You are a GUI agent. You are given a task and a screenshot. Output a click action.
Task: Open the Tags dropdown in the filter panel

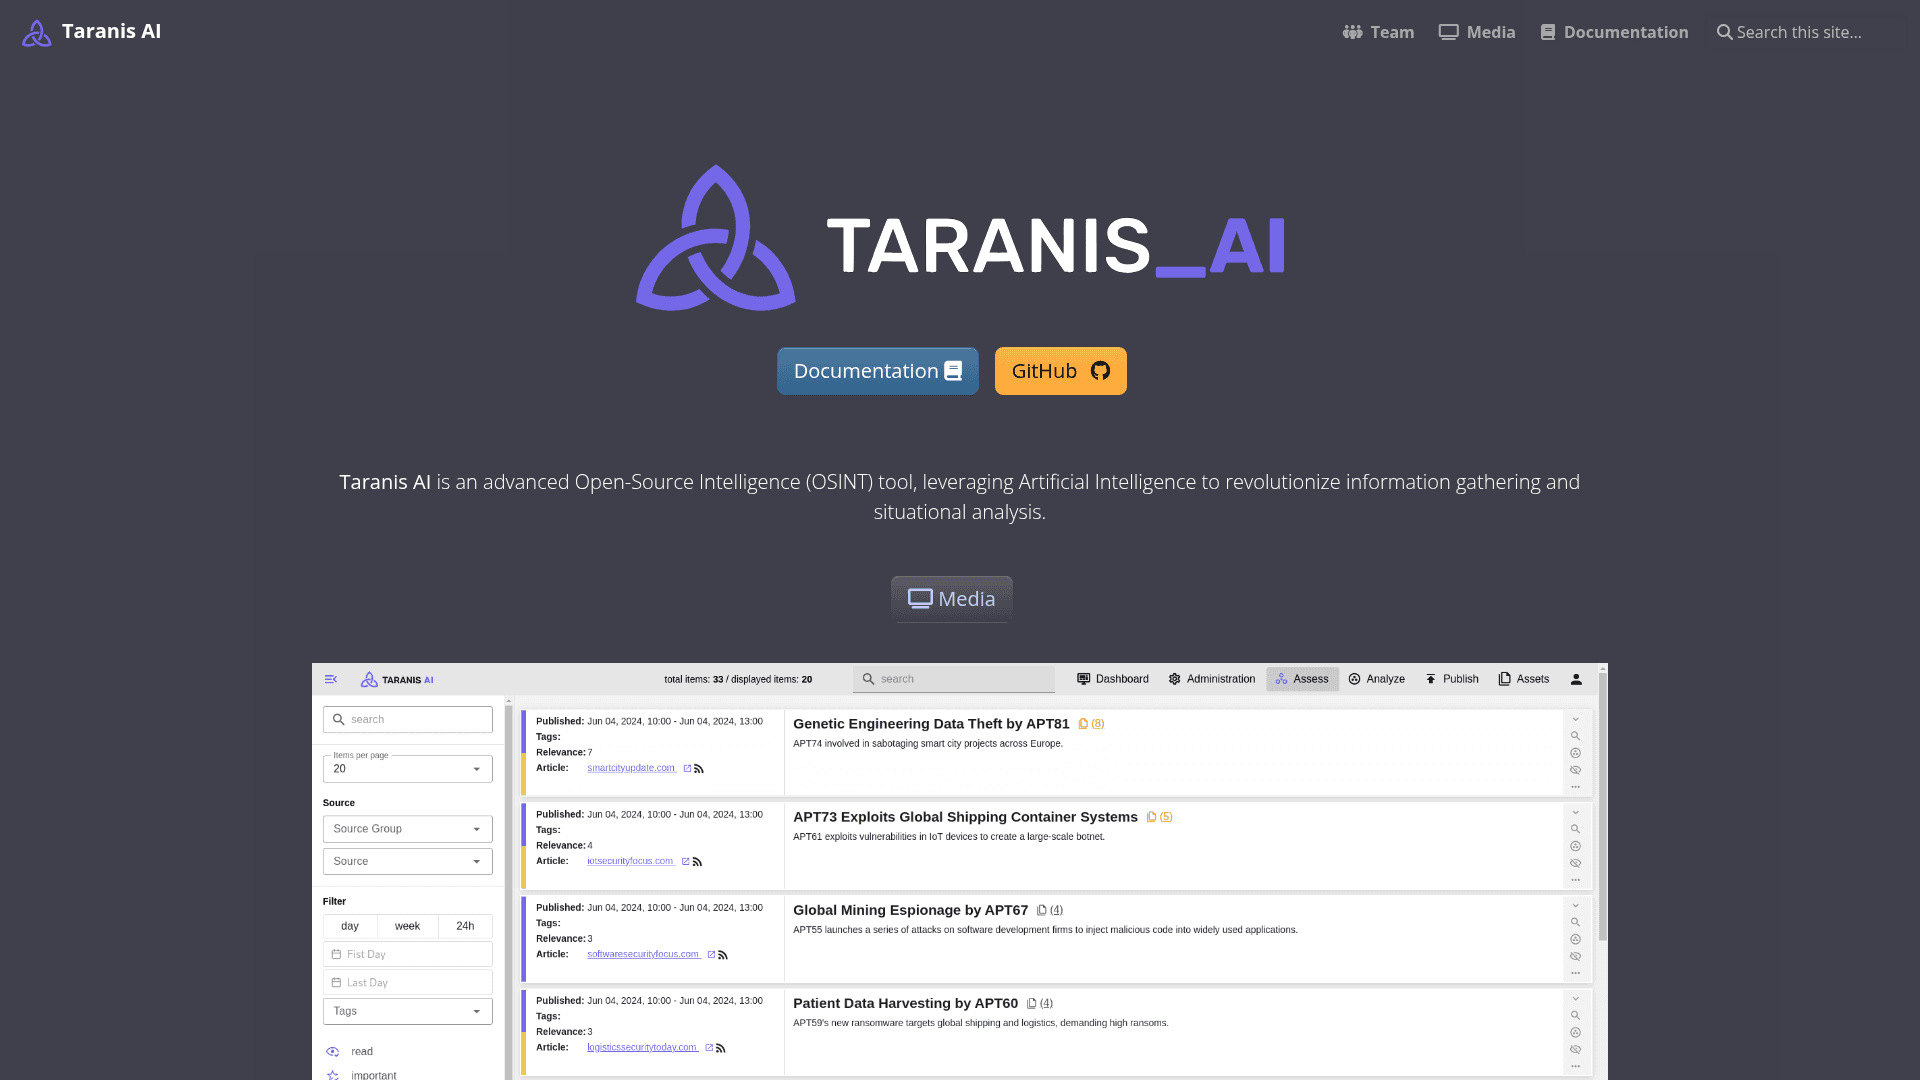coord(408,1011)
